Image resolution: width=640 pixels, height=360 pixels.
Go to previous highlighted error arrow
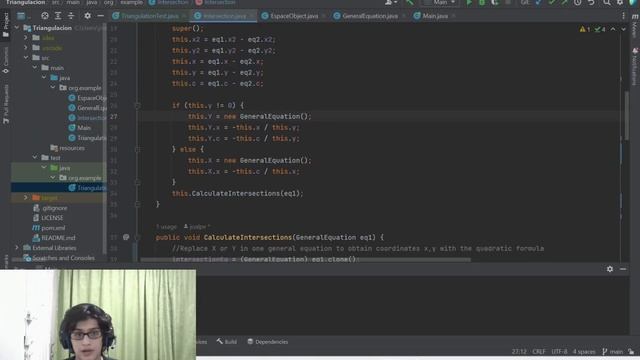[613, 29]
